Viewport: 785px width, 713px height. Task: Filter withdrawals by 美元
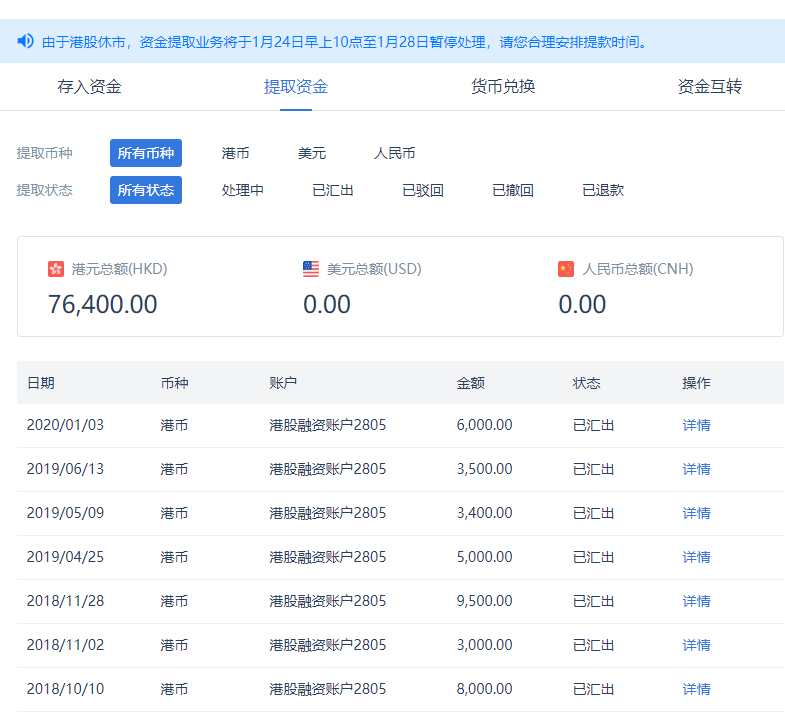(311, 153)
